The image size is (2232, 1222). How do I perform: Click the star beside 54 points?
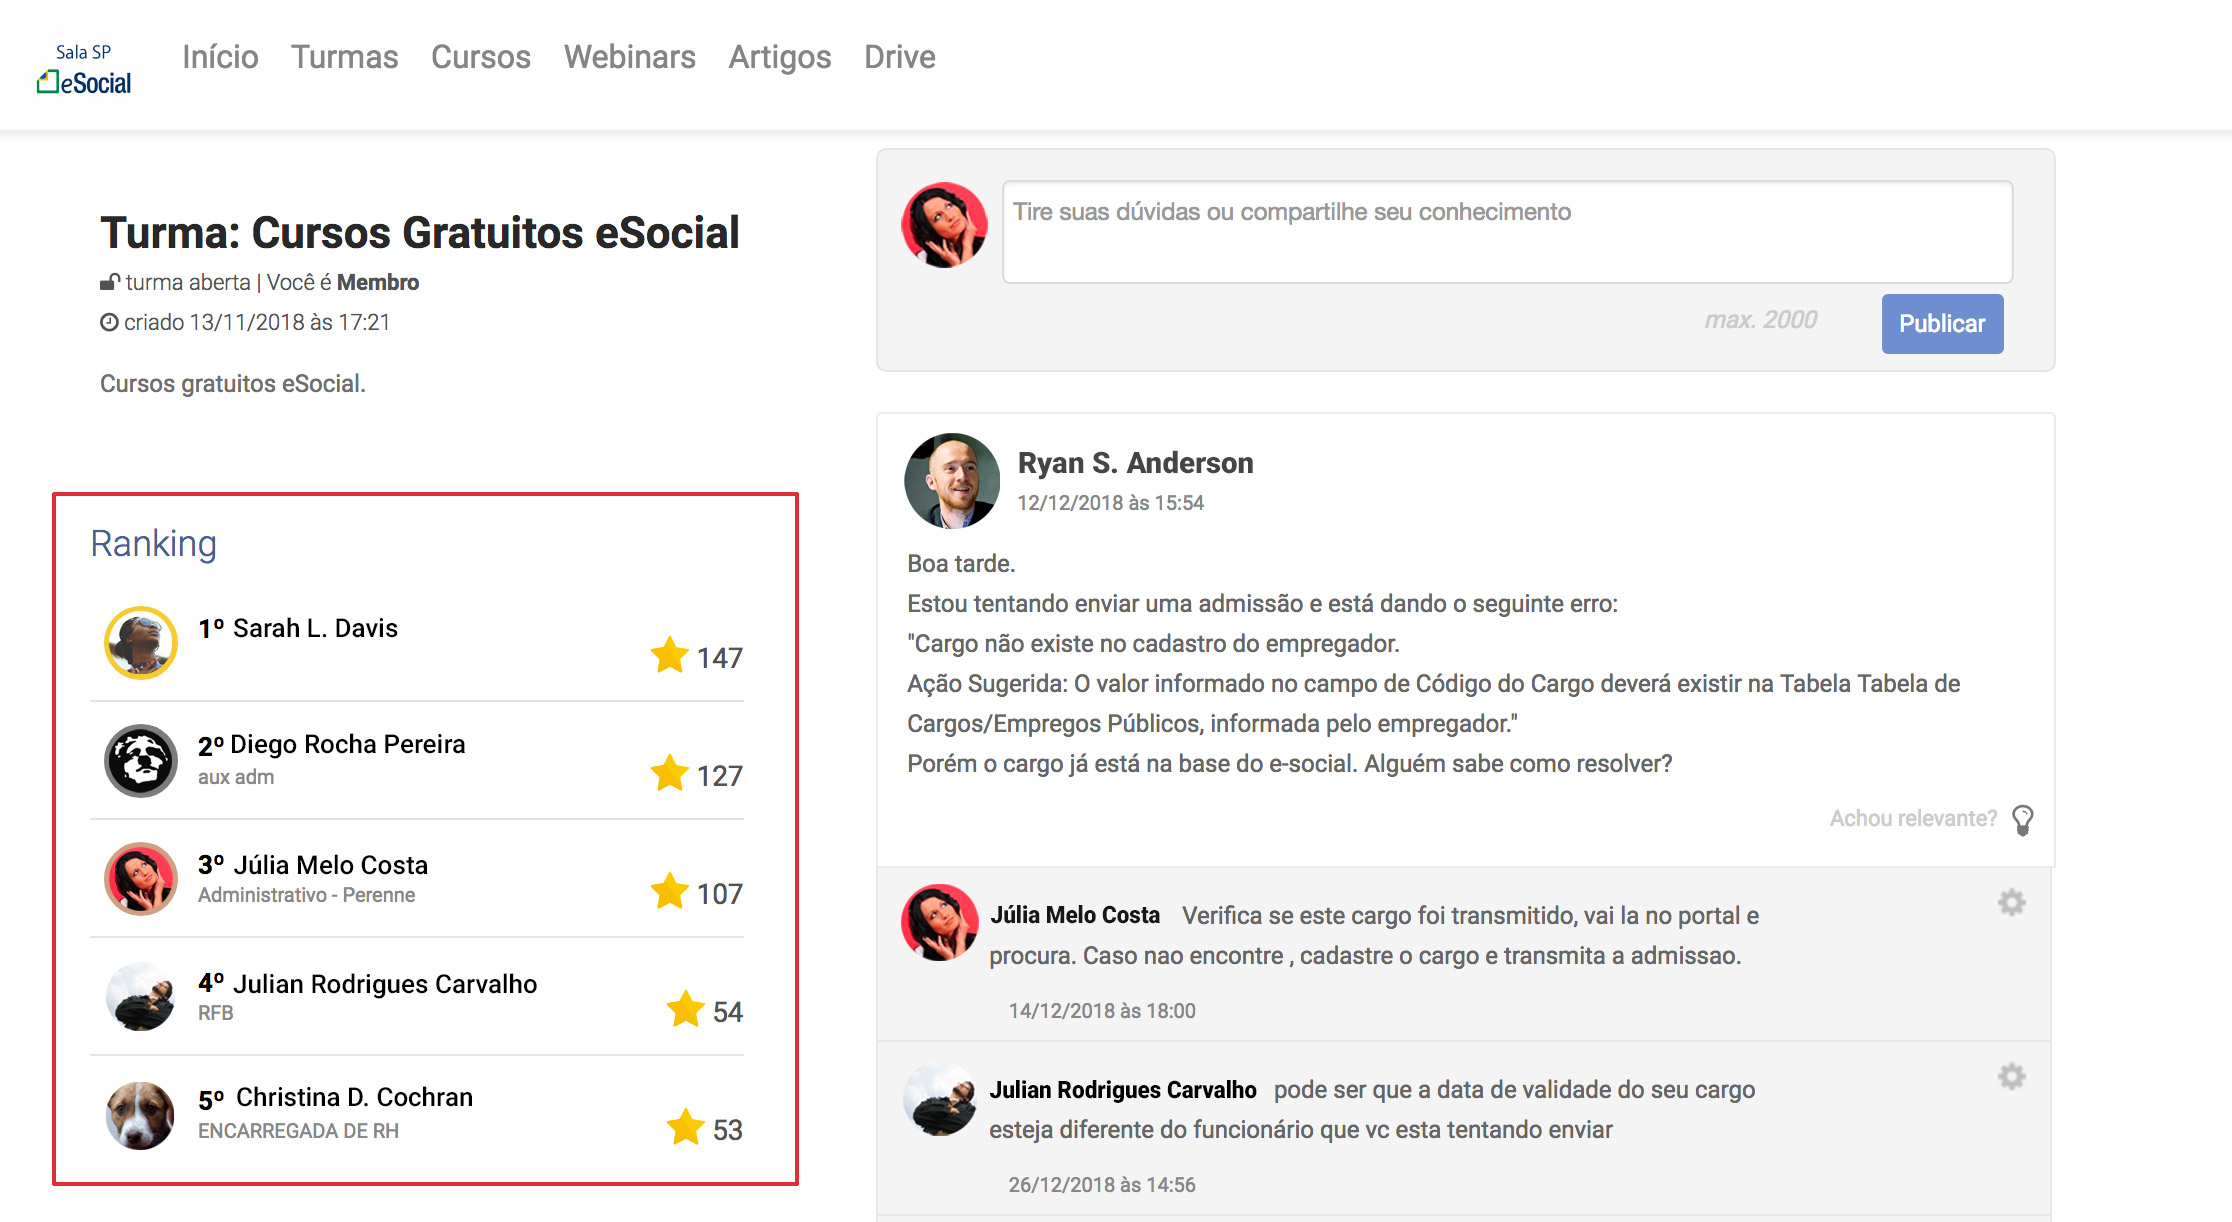[x=685, y=1010]
